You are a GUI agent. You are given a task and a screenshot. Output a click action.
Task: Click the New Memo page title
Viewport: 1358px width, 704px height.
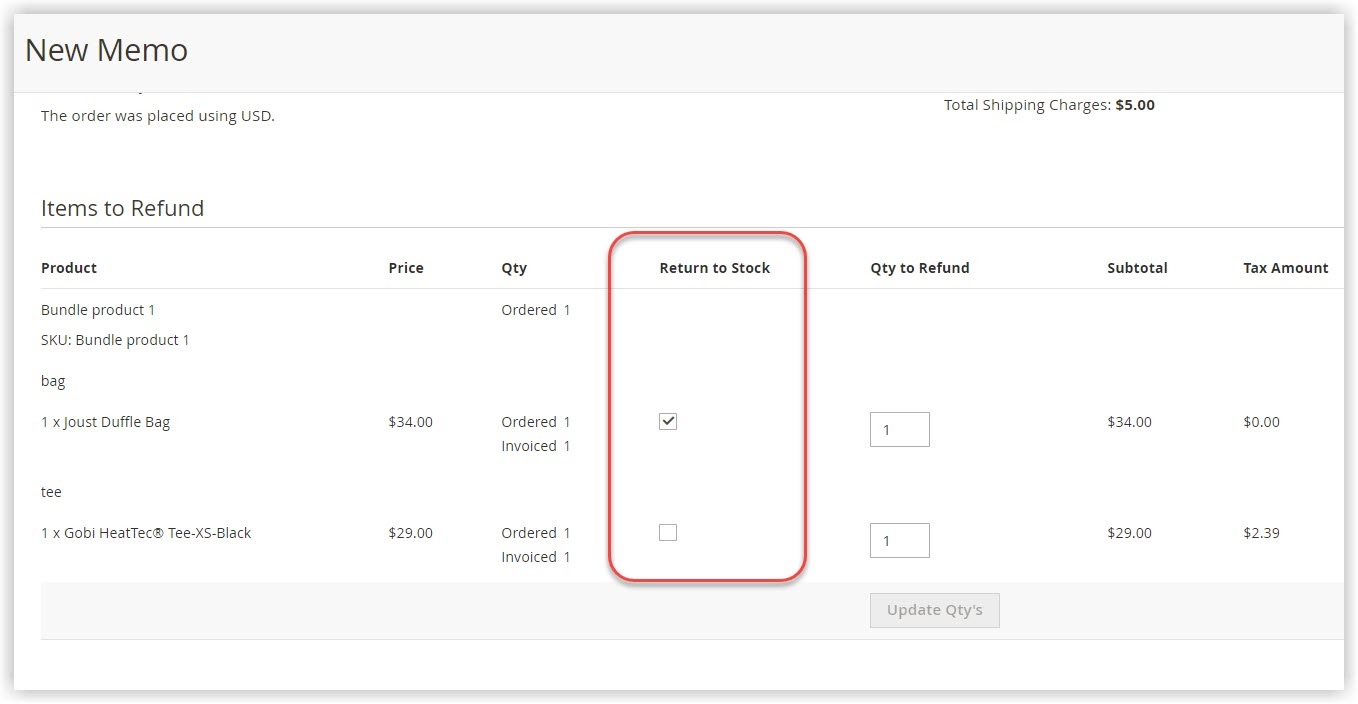(106, 49)
